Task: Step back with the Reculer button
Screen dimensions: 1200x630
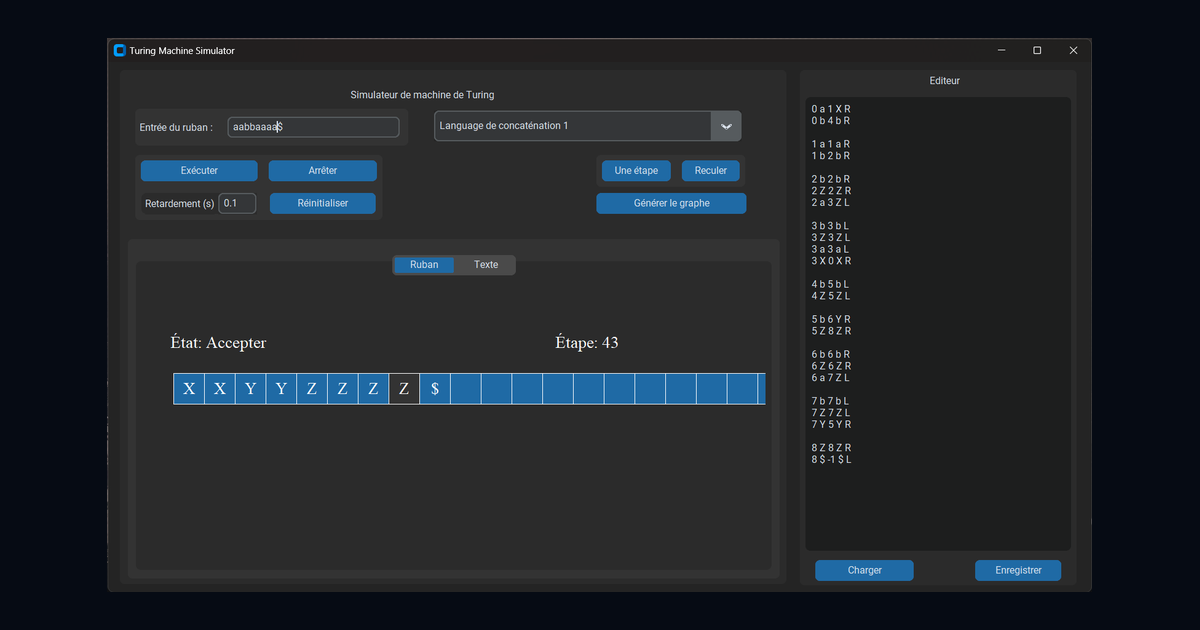Action: pyautogui.click(x=711, y=171)
